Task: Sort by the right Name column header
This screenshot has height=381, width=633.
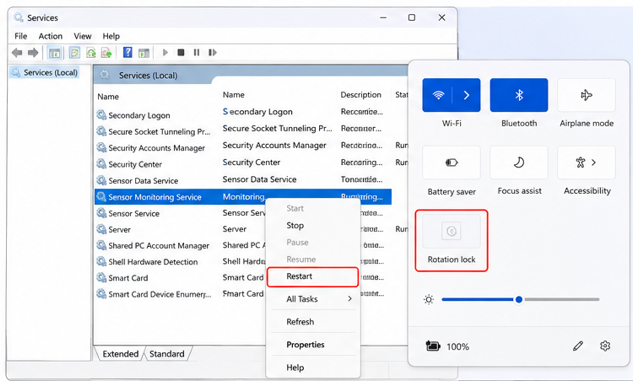Action: (234, 95)
